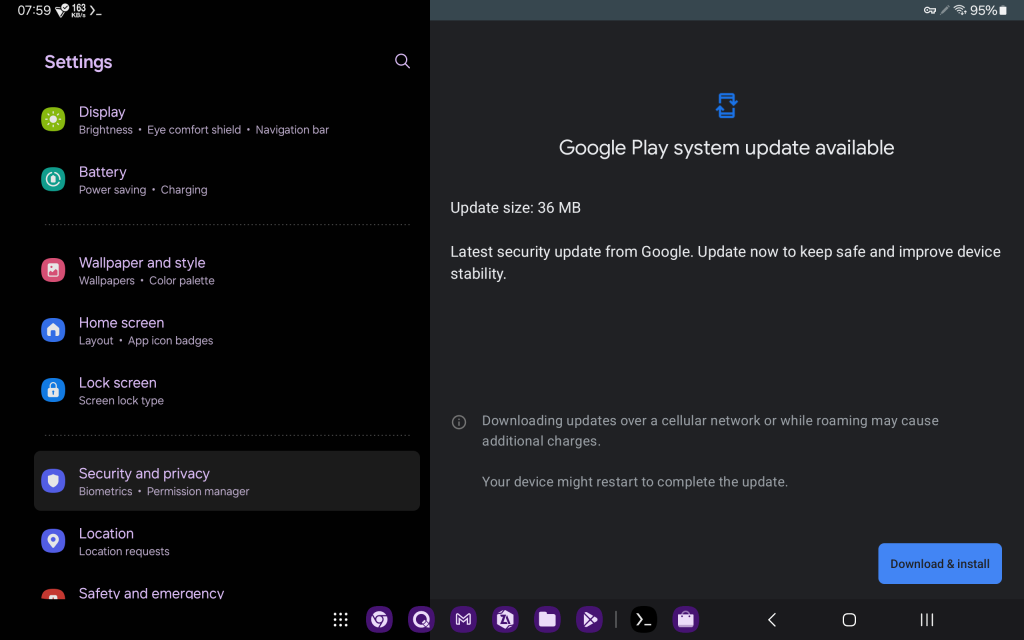The height and width of the screenshot is (640, 1024).
Task: Open Gmail from the taskbar
Action: click(x=462, y=620)
